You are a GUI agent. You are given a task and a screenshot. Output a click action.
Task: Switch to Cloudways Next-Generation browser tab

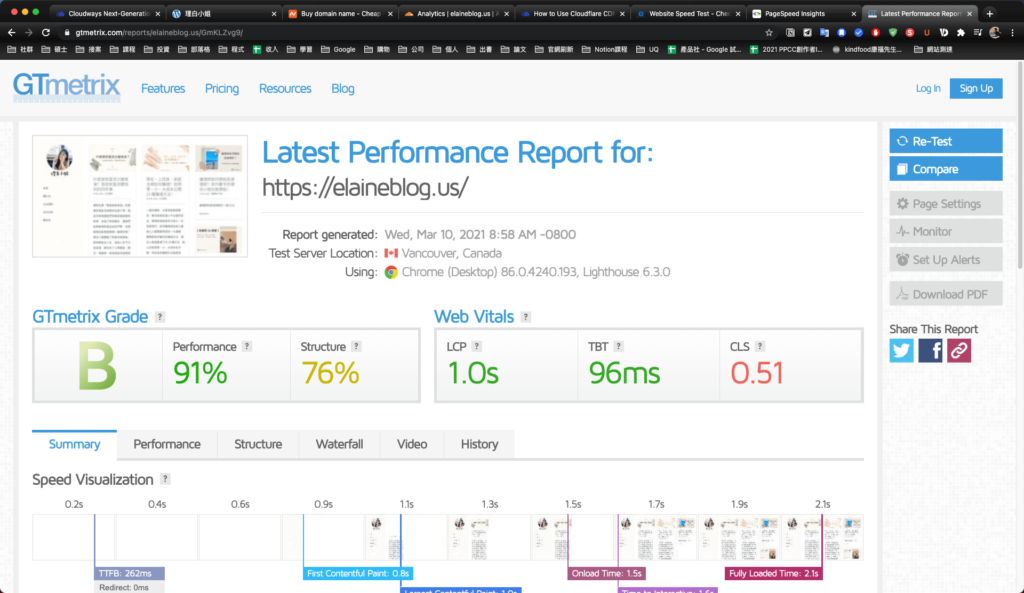(108, 13)
